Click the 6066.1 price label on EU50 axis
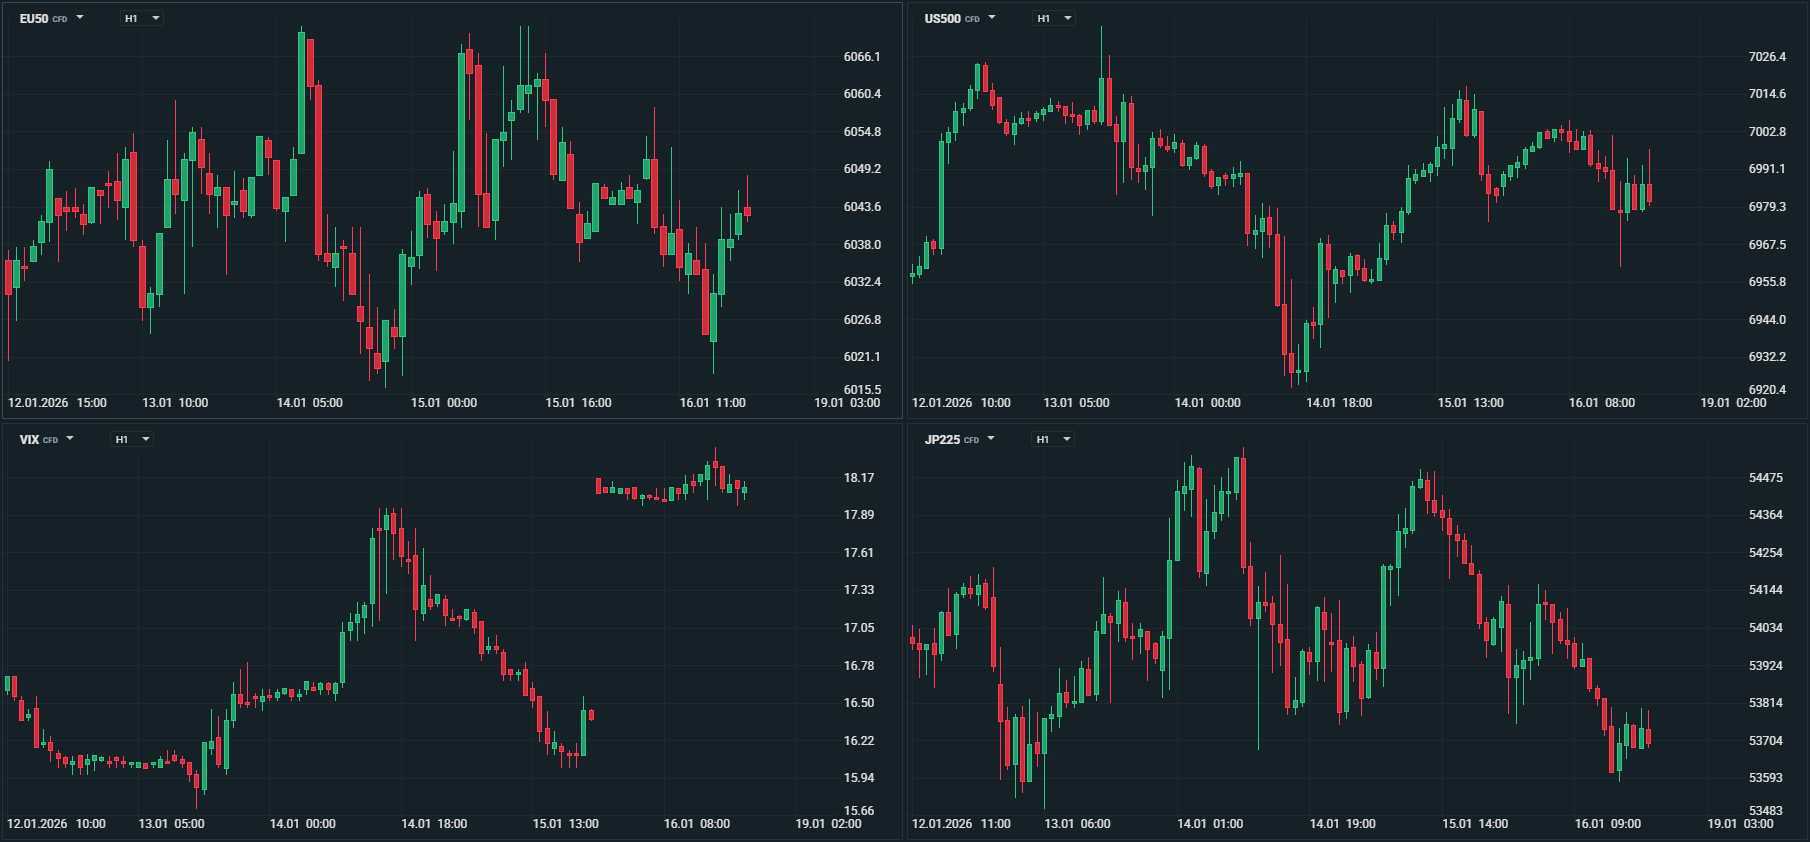Viewport: 1810px width, 842px height. click(x=862, y=57)
